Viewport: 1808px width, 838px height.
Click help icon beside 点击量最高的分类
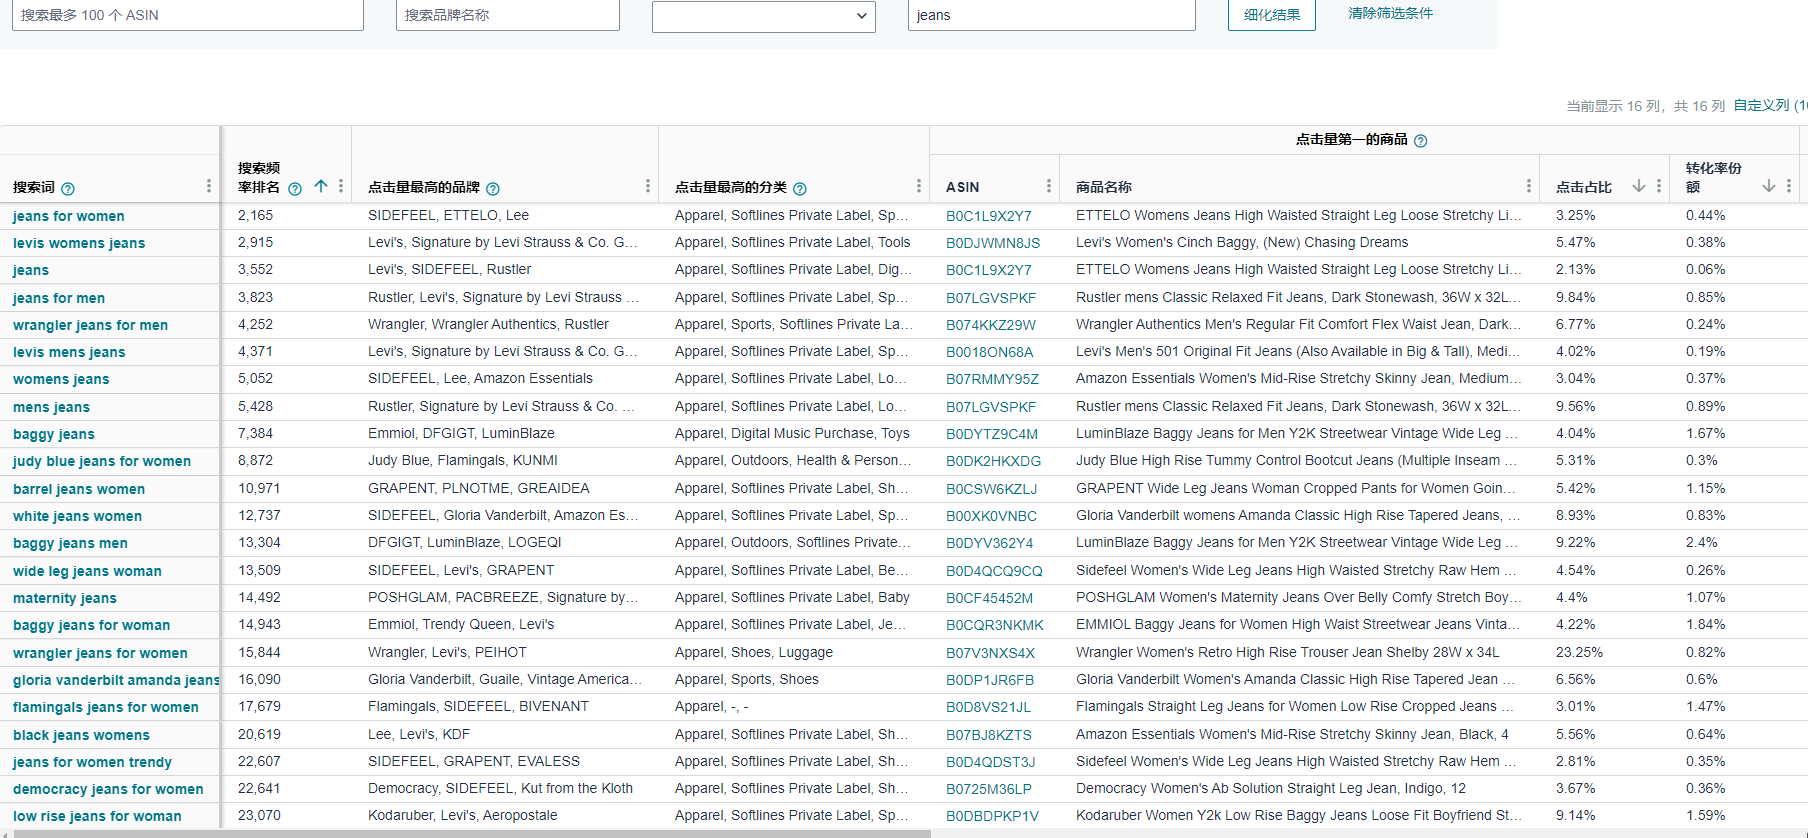[800, 188]
